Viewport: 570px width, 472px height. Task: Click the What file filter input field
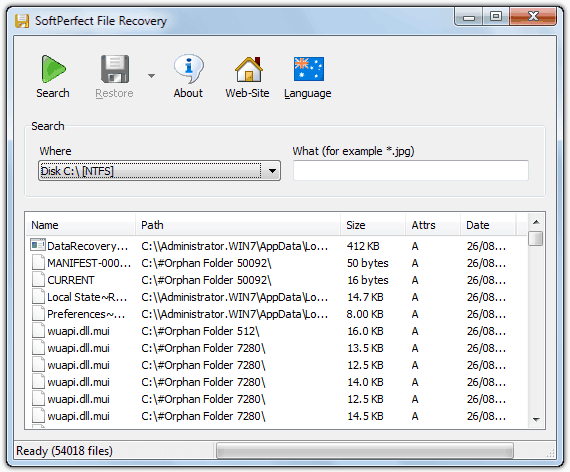(x=411, y=171)
